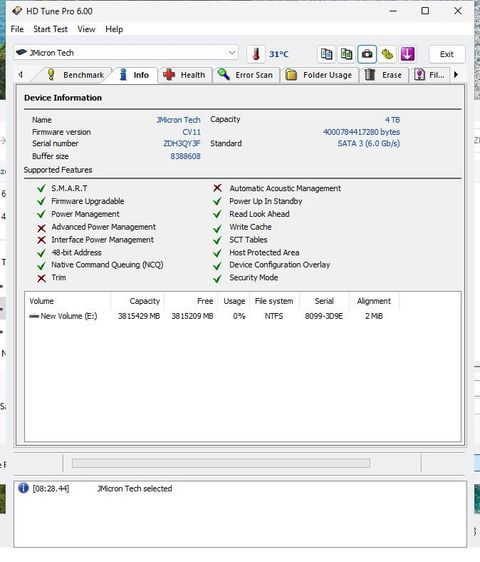
Task: Click the firmware version CV11 value
Action: coord(191,132)
